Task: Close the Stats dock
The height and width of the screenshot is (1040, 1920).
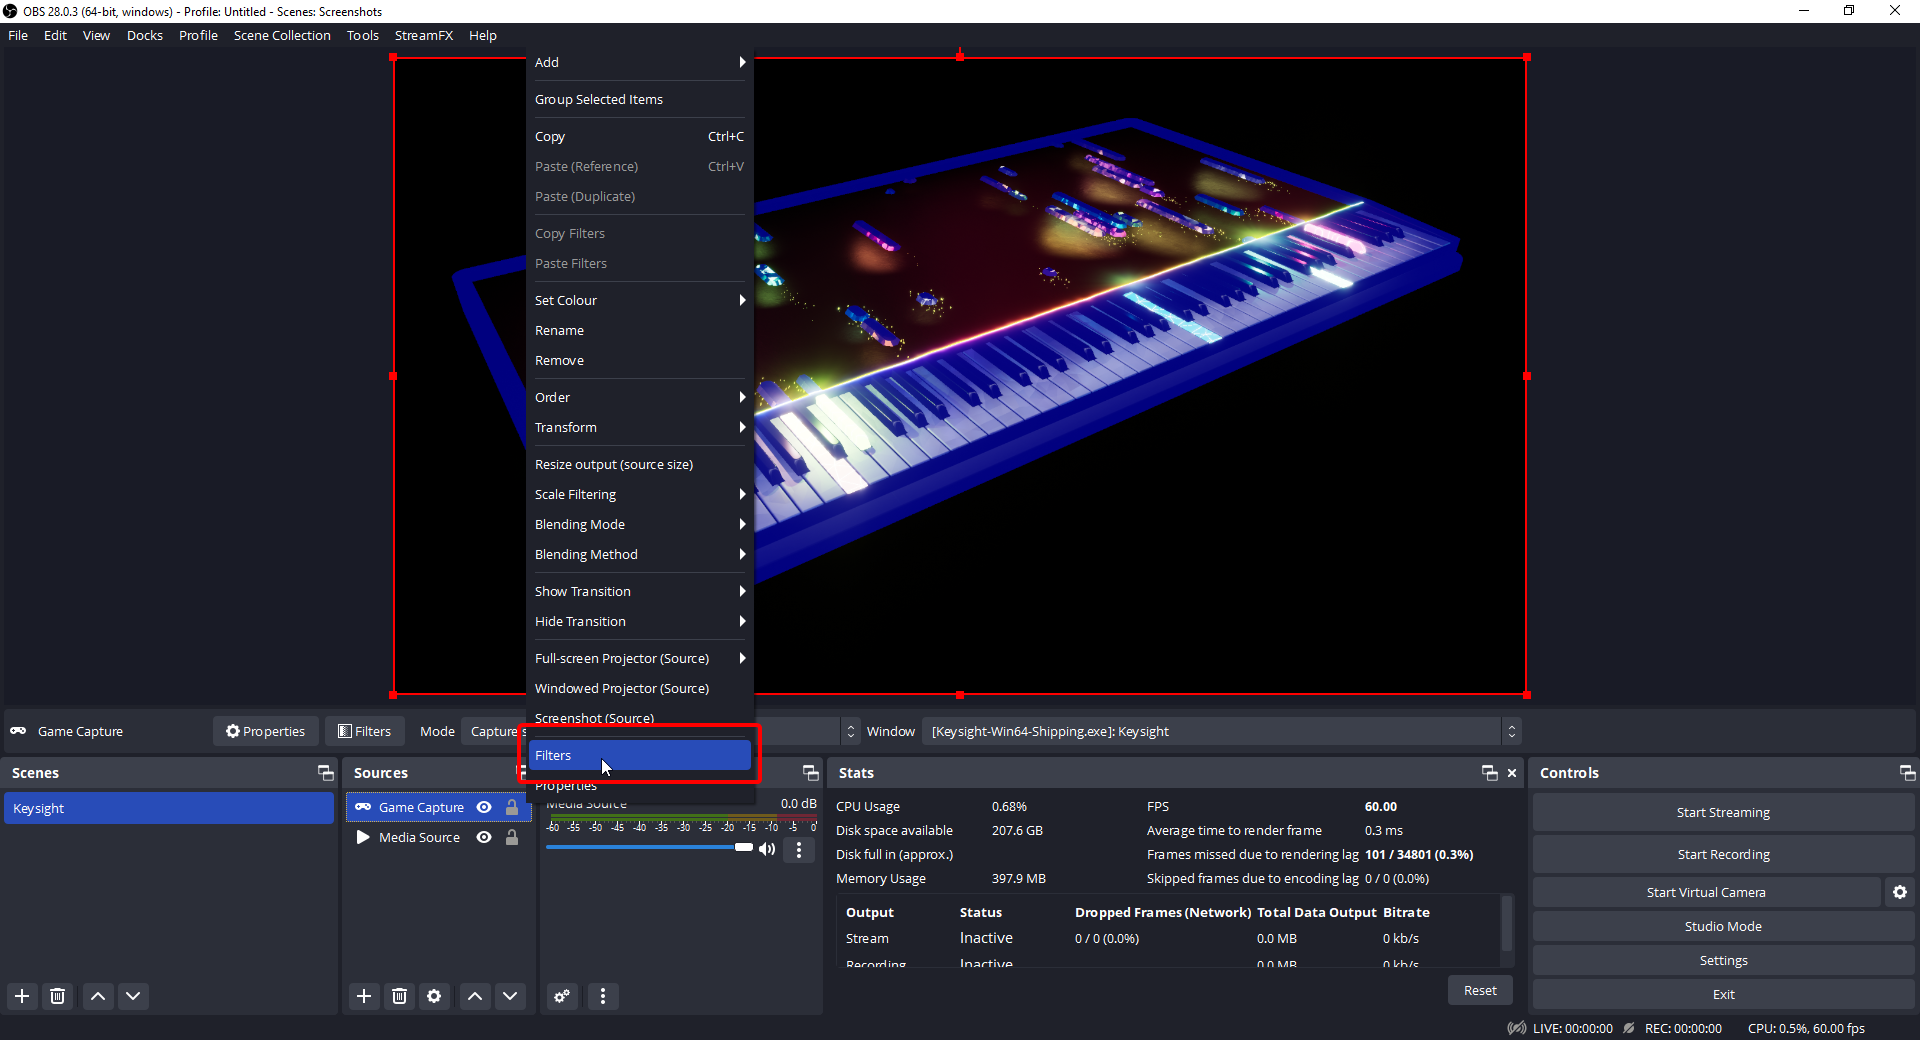Action: point(1512,773)
